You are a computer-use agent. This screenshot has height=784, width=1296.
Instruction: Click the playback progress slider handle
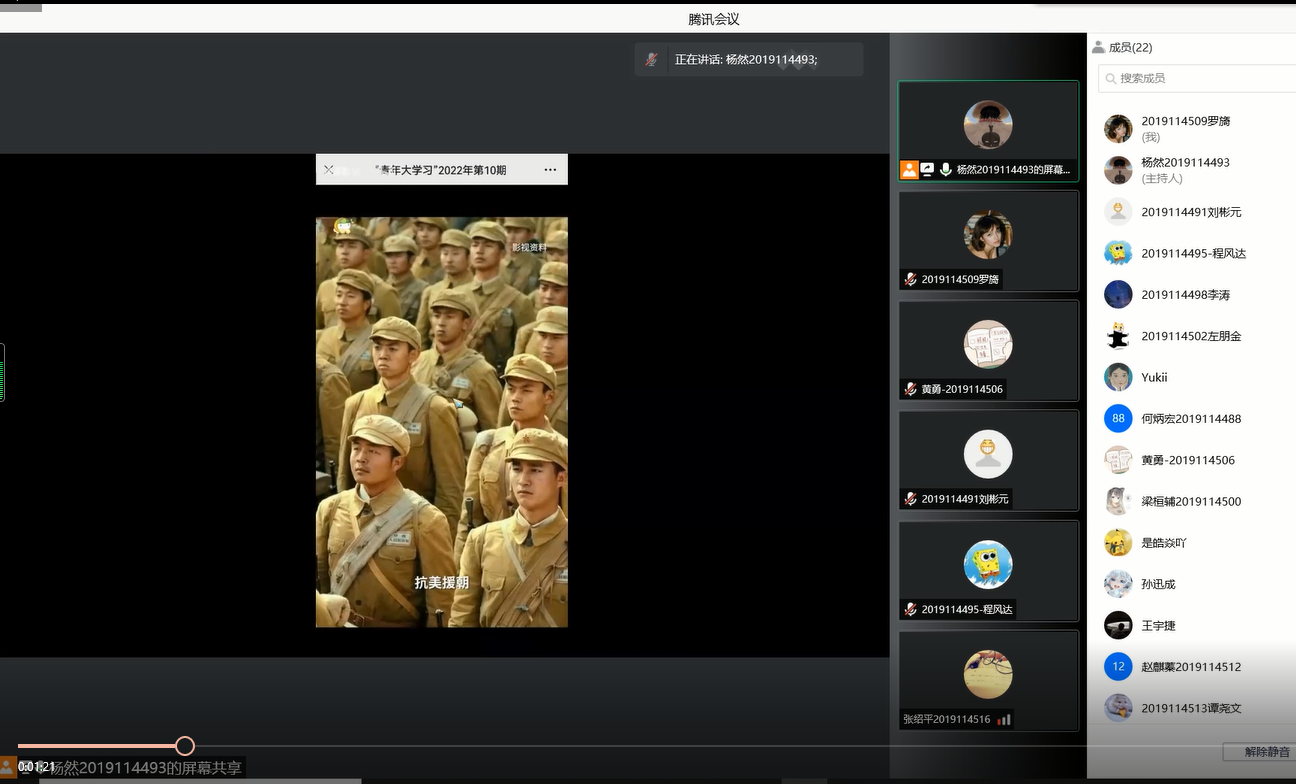pos(185,746)
